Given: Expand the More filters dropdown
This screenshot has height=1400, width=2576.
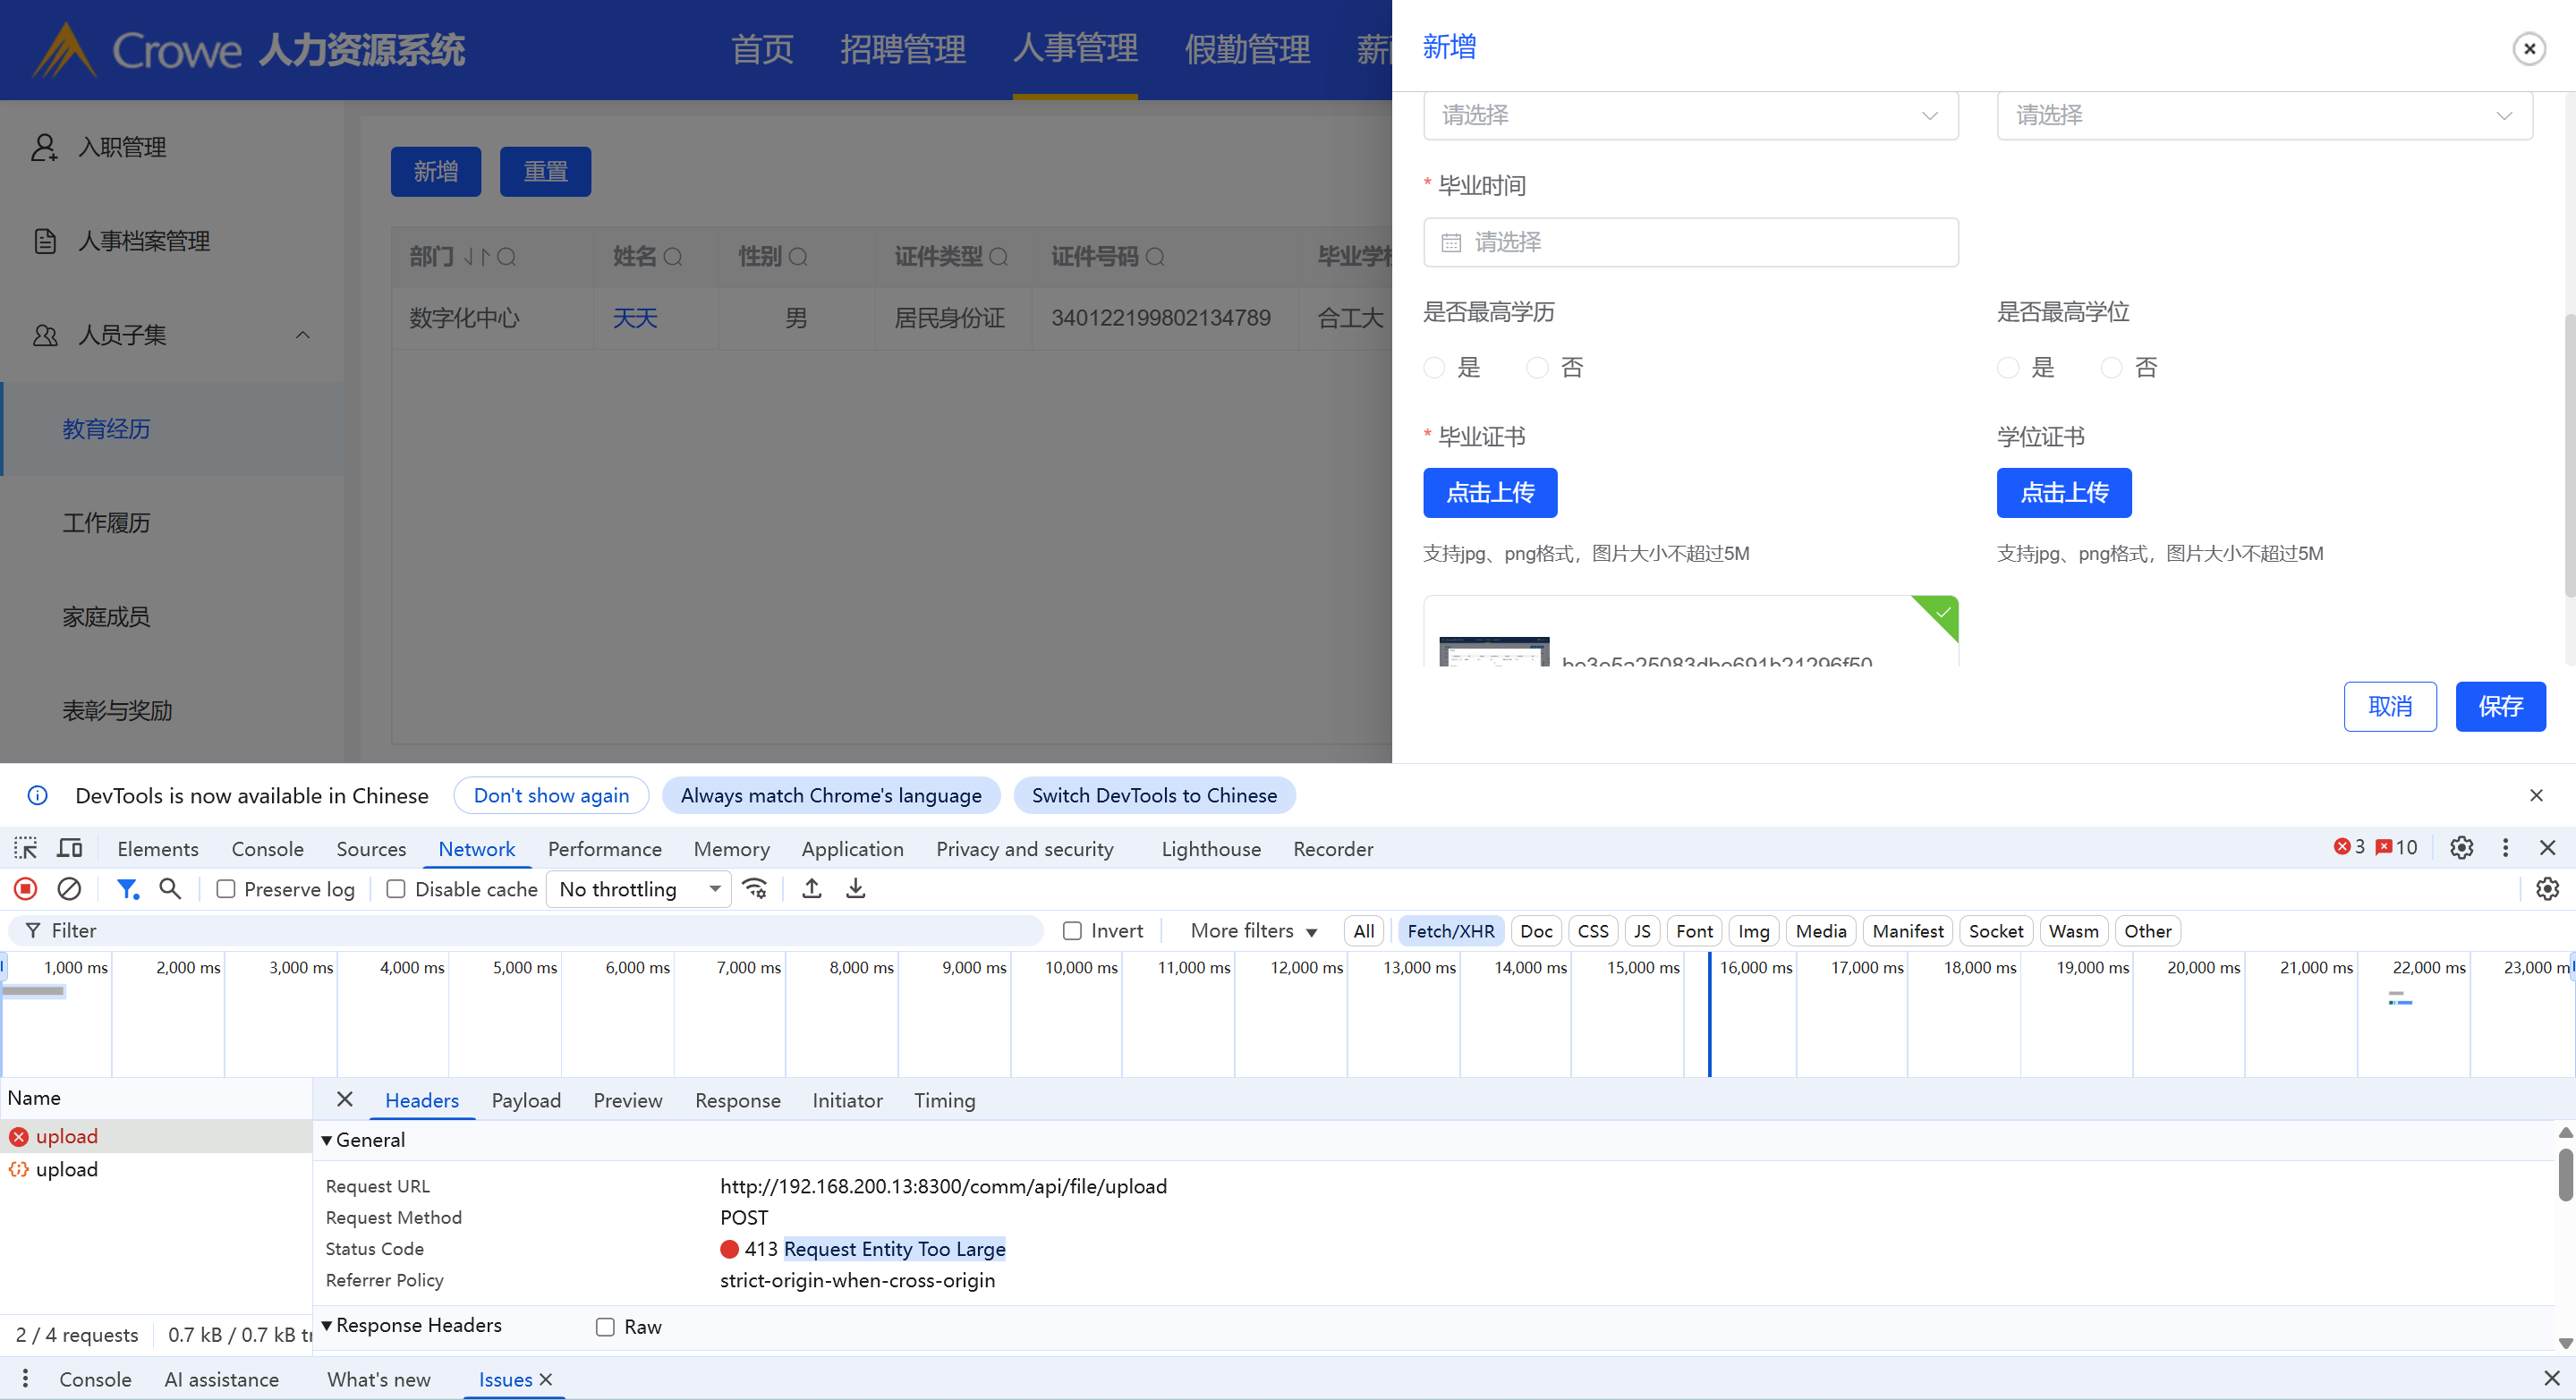Looking at the screenshot, I should pos(1253,931).
